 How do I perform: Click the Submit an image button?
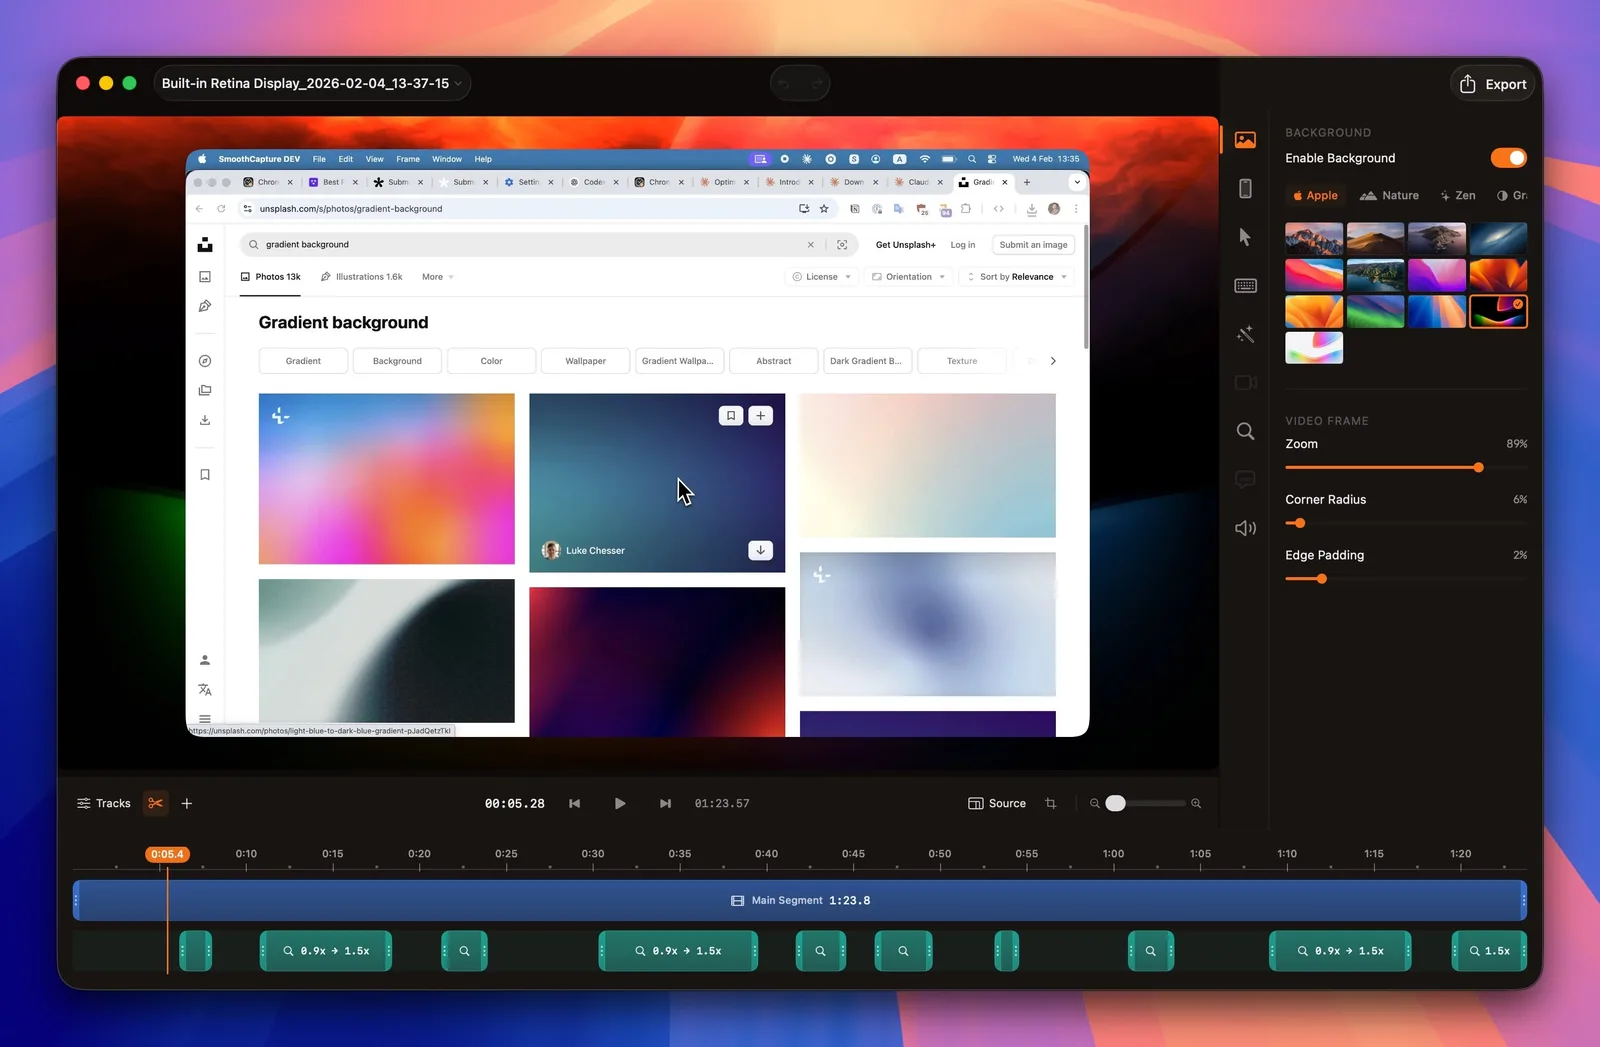point(1033,244)
